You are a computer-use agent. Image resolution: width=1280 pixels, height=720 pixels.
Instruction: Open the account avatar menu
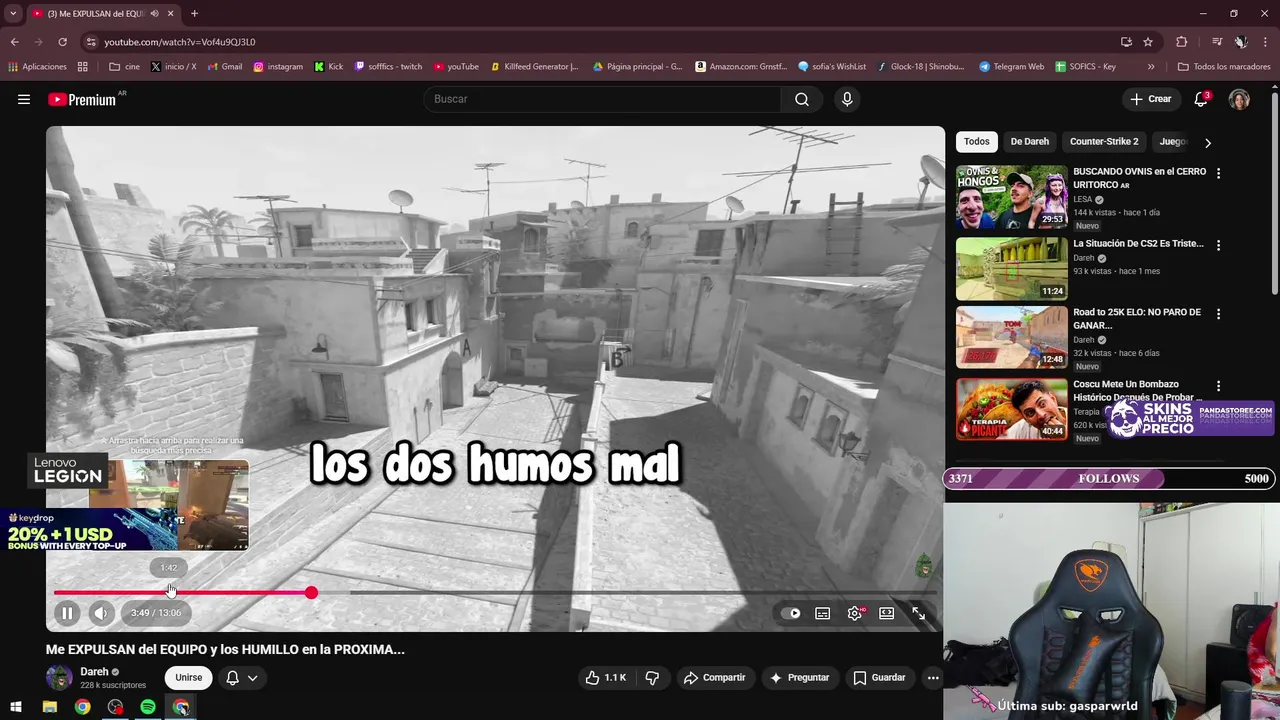pyautogui.click(x=1239, y=99)
